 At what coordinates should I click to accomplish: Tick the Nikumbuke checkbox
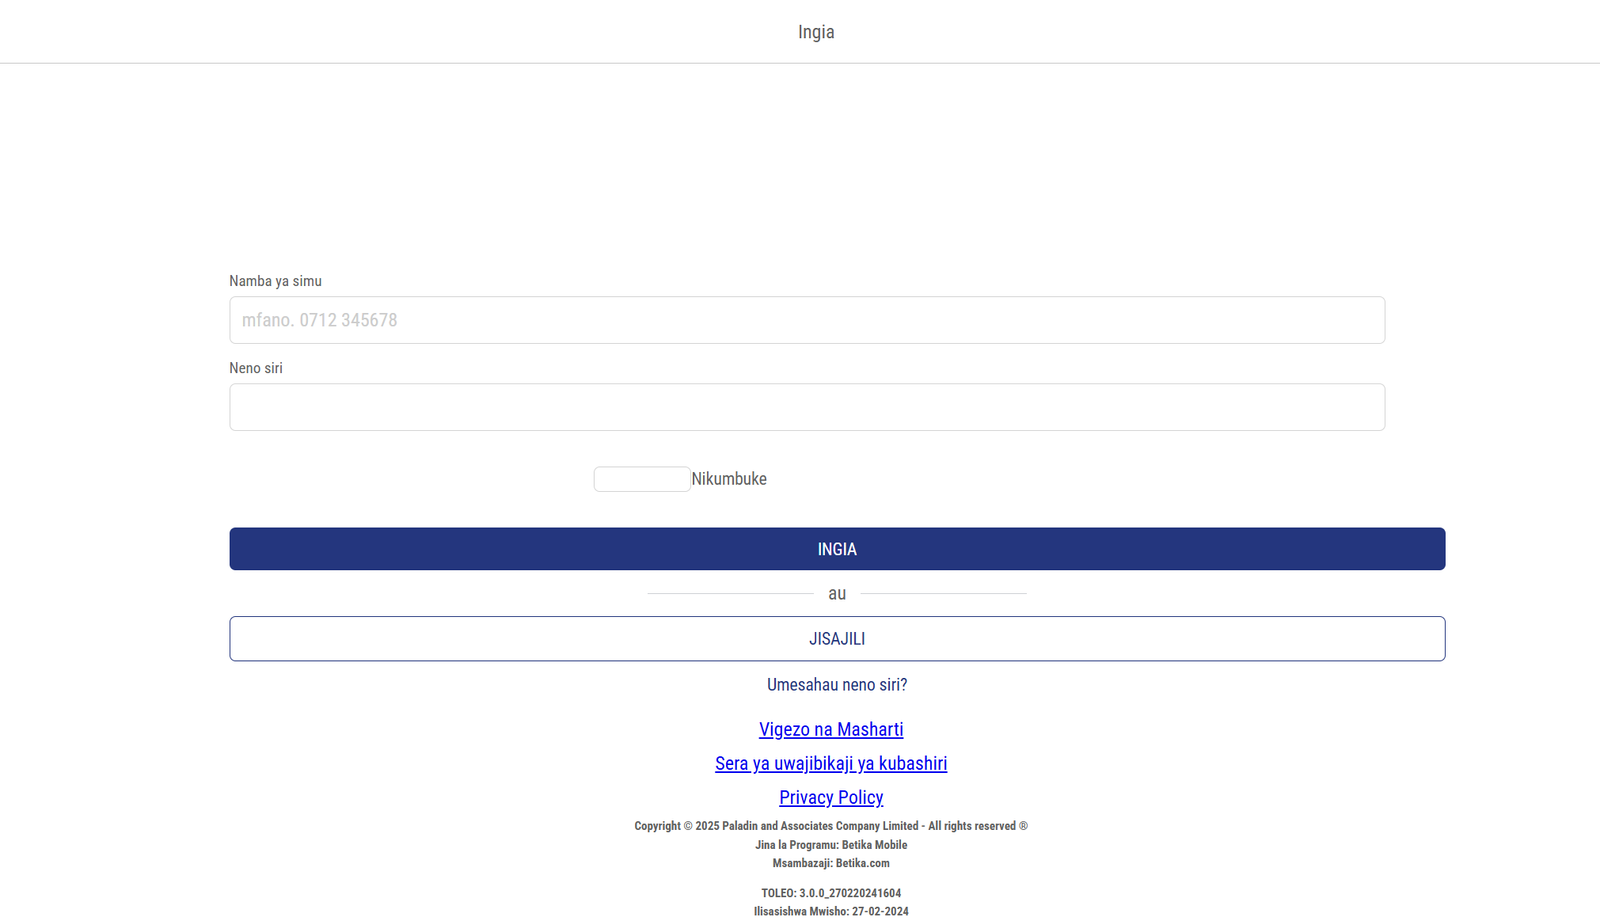pyautogui.click(x=641, y=479)
